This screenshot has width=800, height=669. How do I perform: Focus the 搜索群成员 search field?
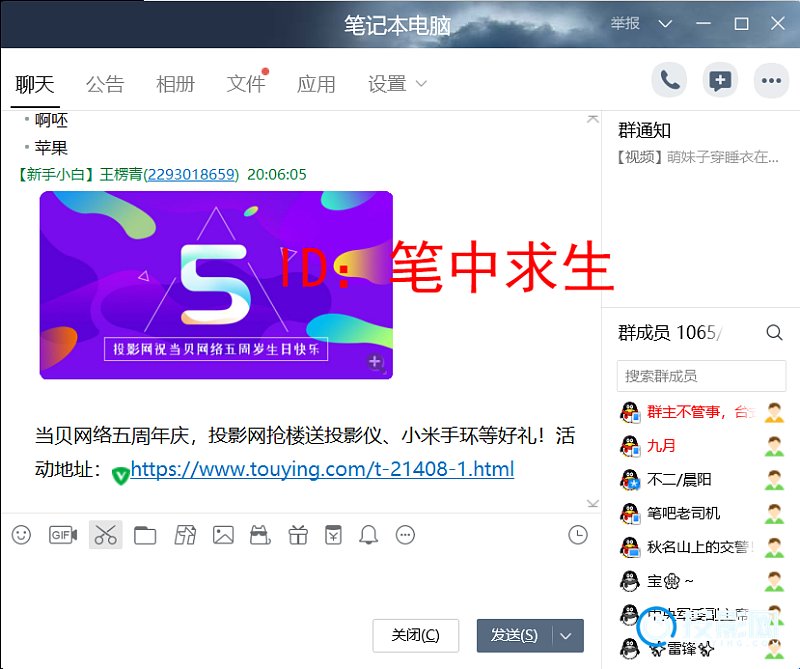(x=702, y=376)
